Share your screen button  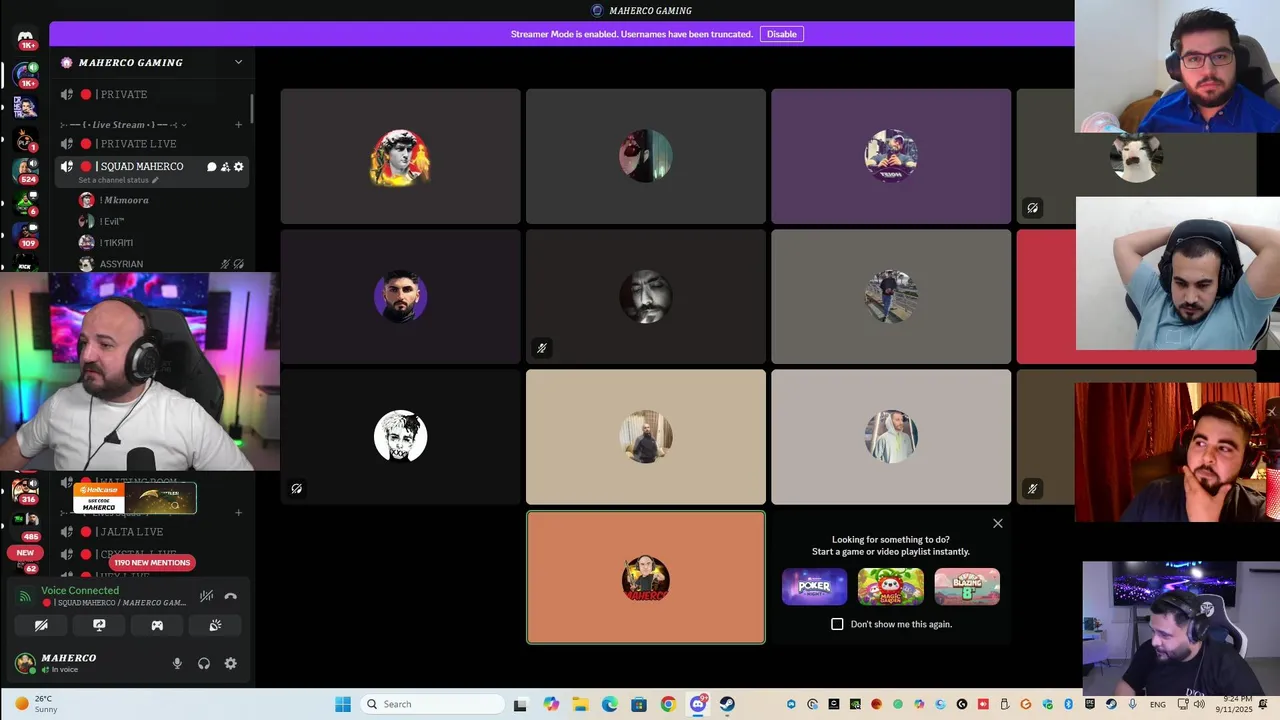pos(99,625)
